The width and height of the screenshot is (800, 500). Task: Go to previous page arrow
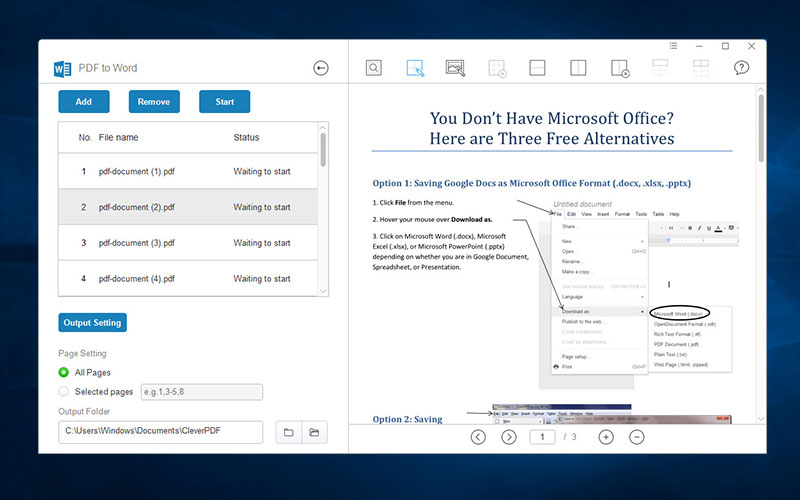478,437
